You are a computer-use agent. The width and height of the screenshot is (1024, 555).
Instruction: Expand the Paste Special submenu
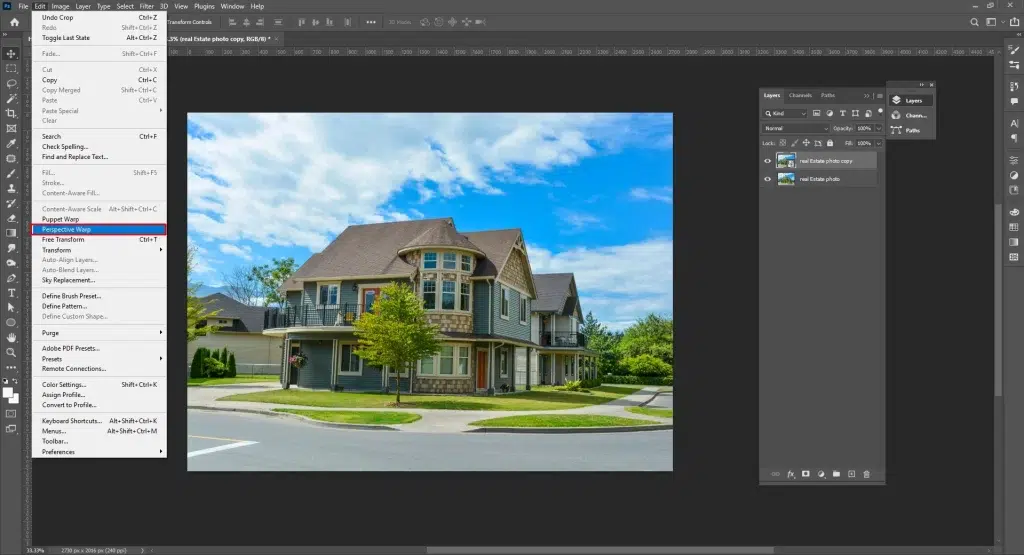pyautogui.click(x=99, y=111)
